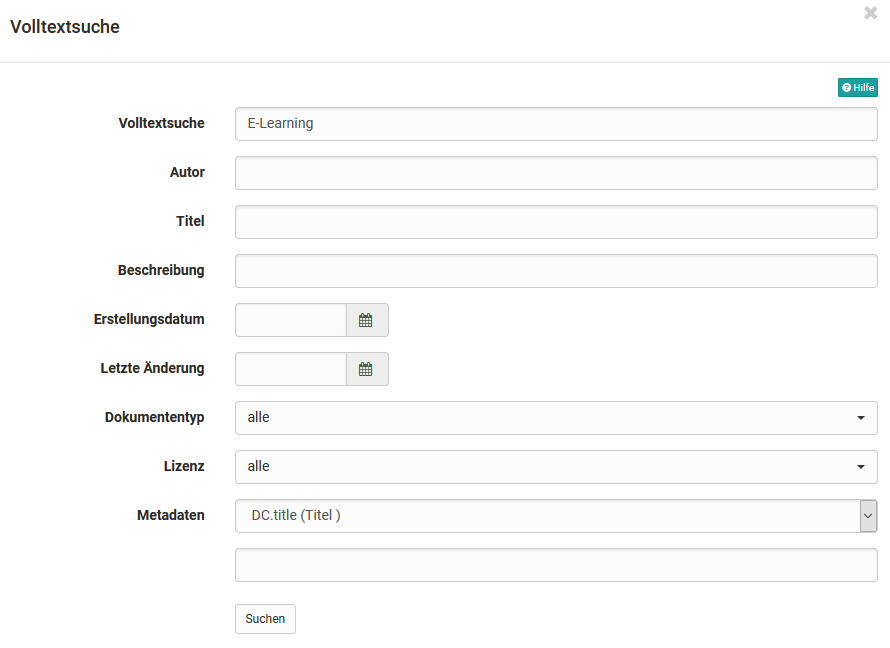Screen dimensions: 890x648
Task: Open the Metadaten DC.title selector
Action: pos(555,516)
